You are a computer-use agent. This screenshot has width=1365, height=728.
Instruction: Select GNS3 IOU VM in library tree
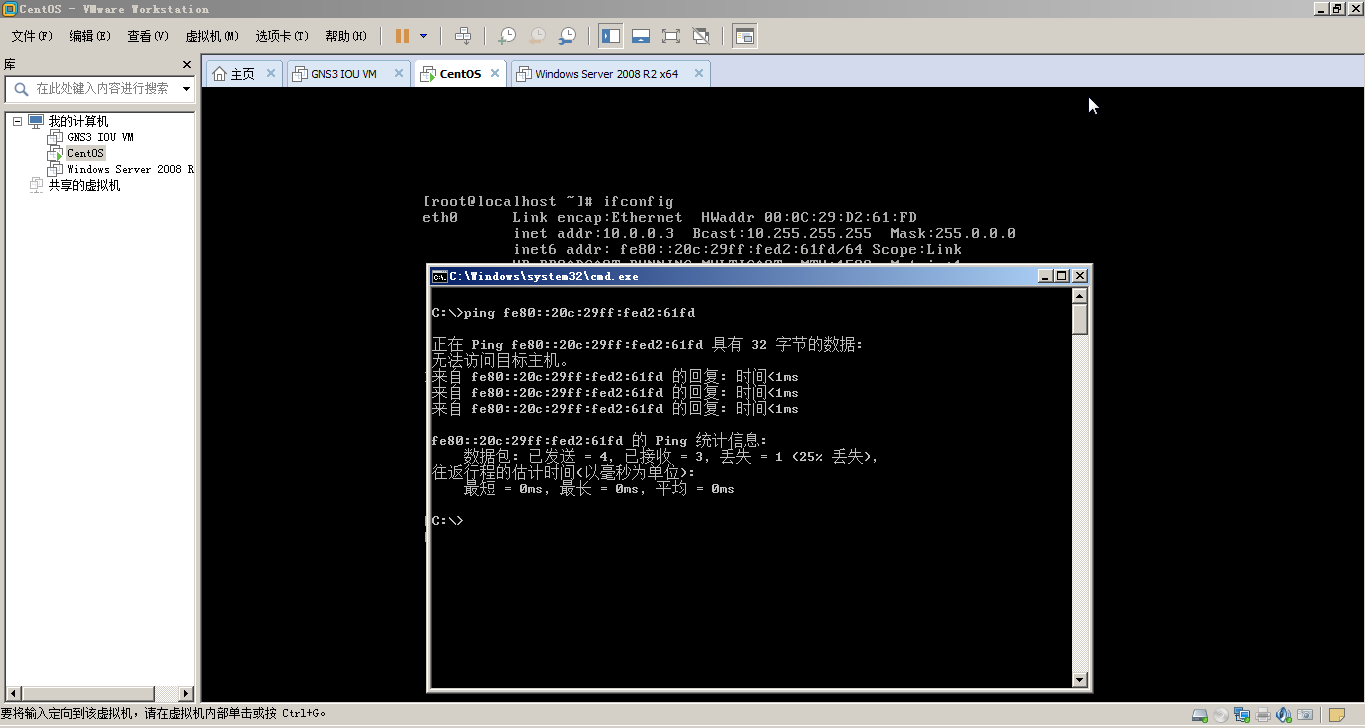[100, 137]
